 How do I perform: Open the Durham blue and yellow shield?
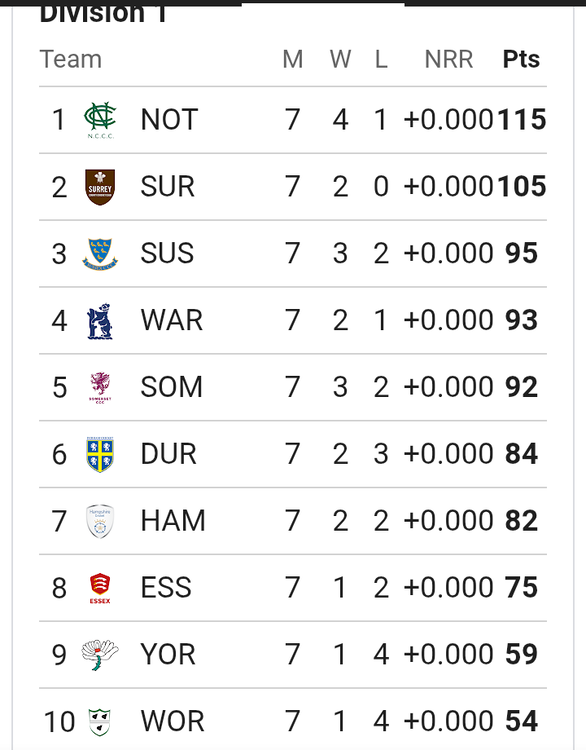(100, 454)
